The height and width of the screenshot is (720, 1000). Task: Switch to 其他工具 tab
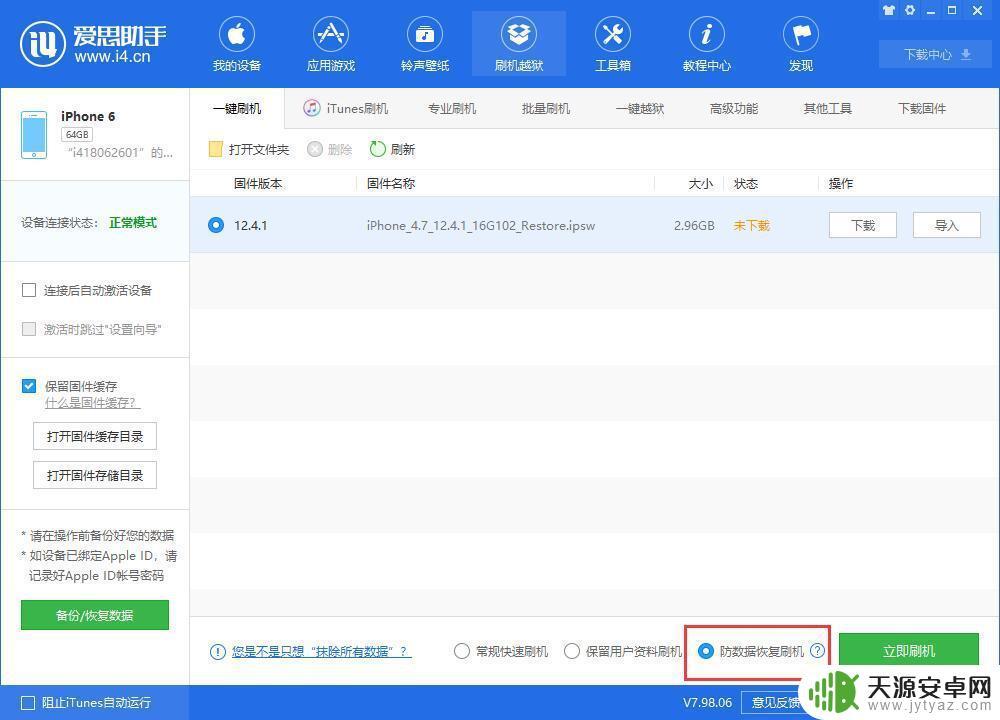827,108
